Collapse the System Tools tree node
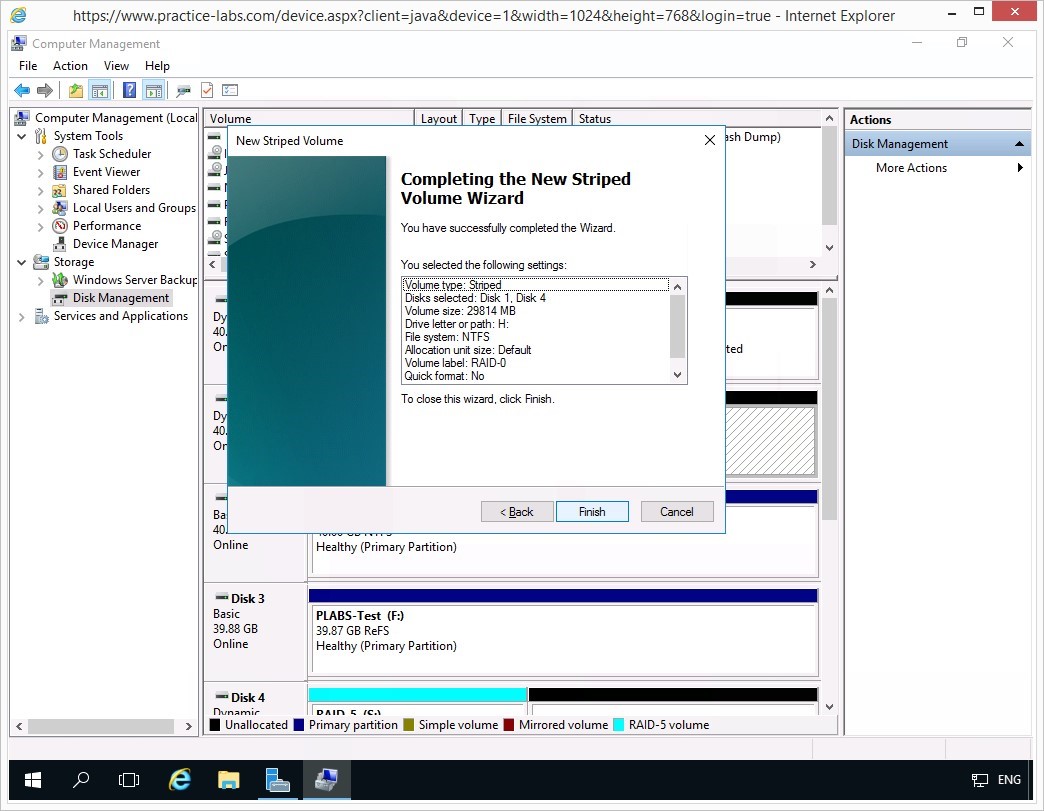 (x=22, y=137)
